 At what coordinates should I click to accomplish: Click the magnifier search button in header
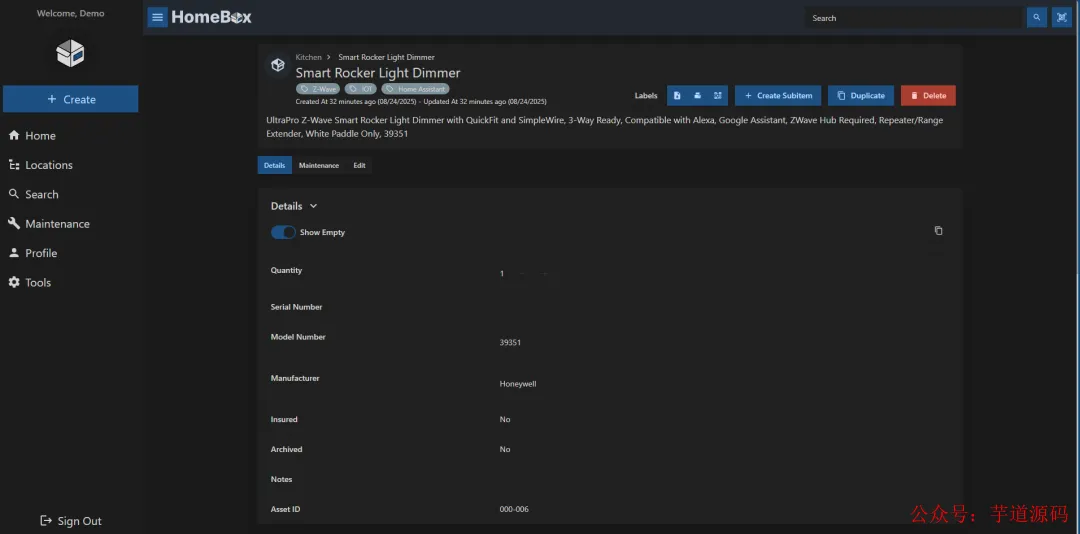point(1037,17)
